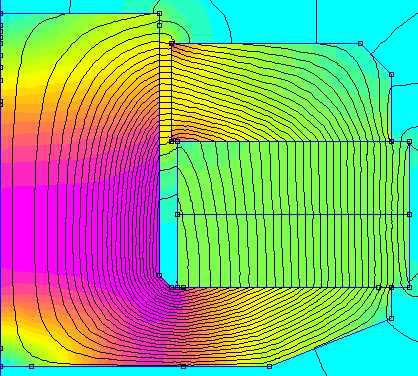Select the lower end node of the upper-right chamfer

(392, 75)
